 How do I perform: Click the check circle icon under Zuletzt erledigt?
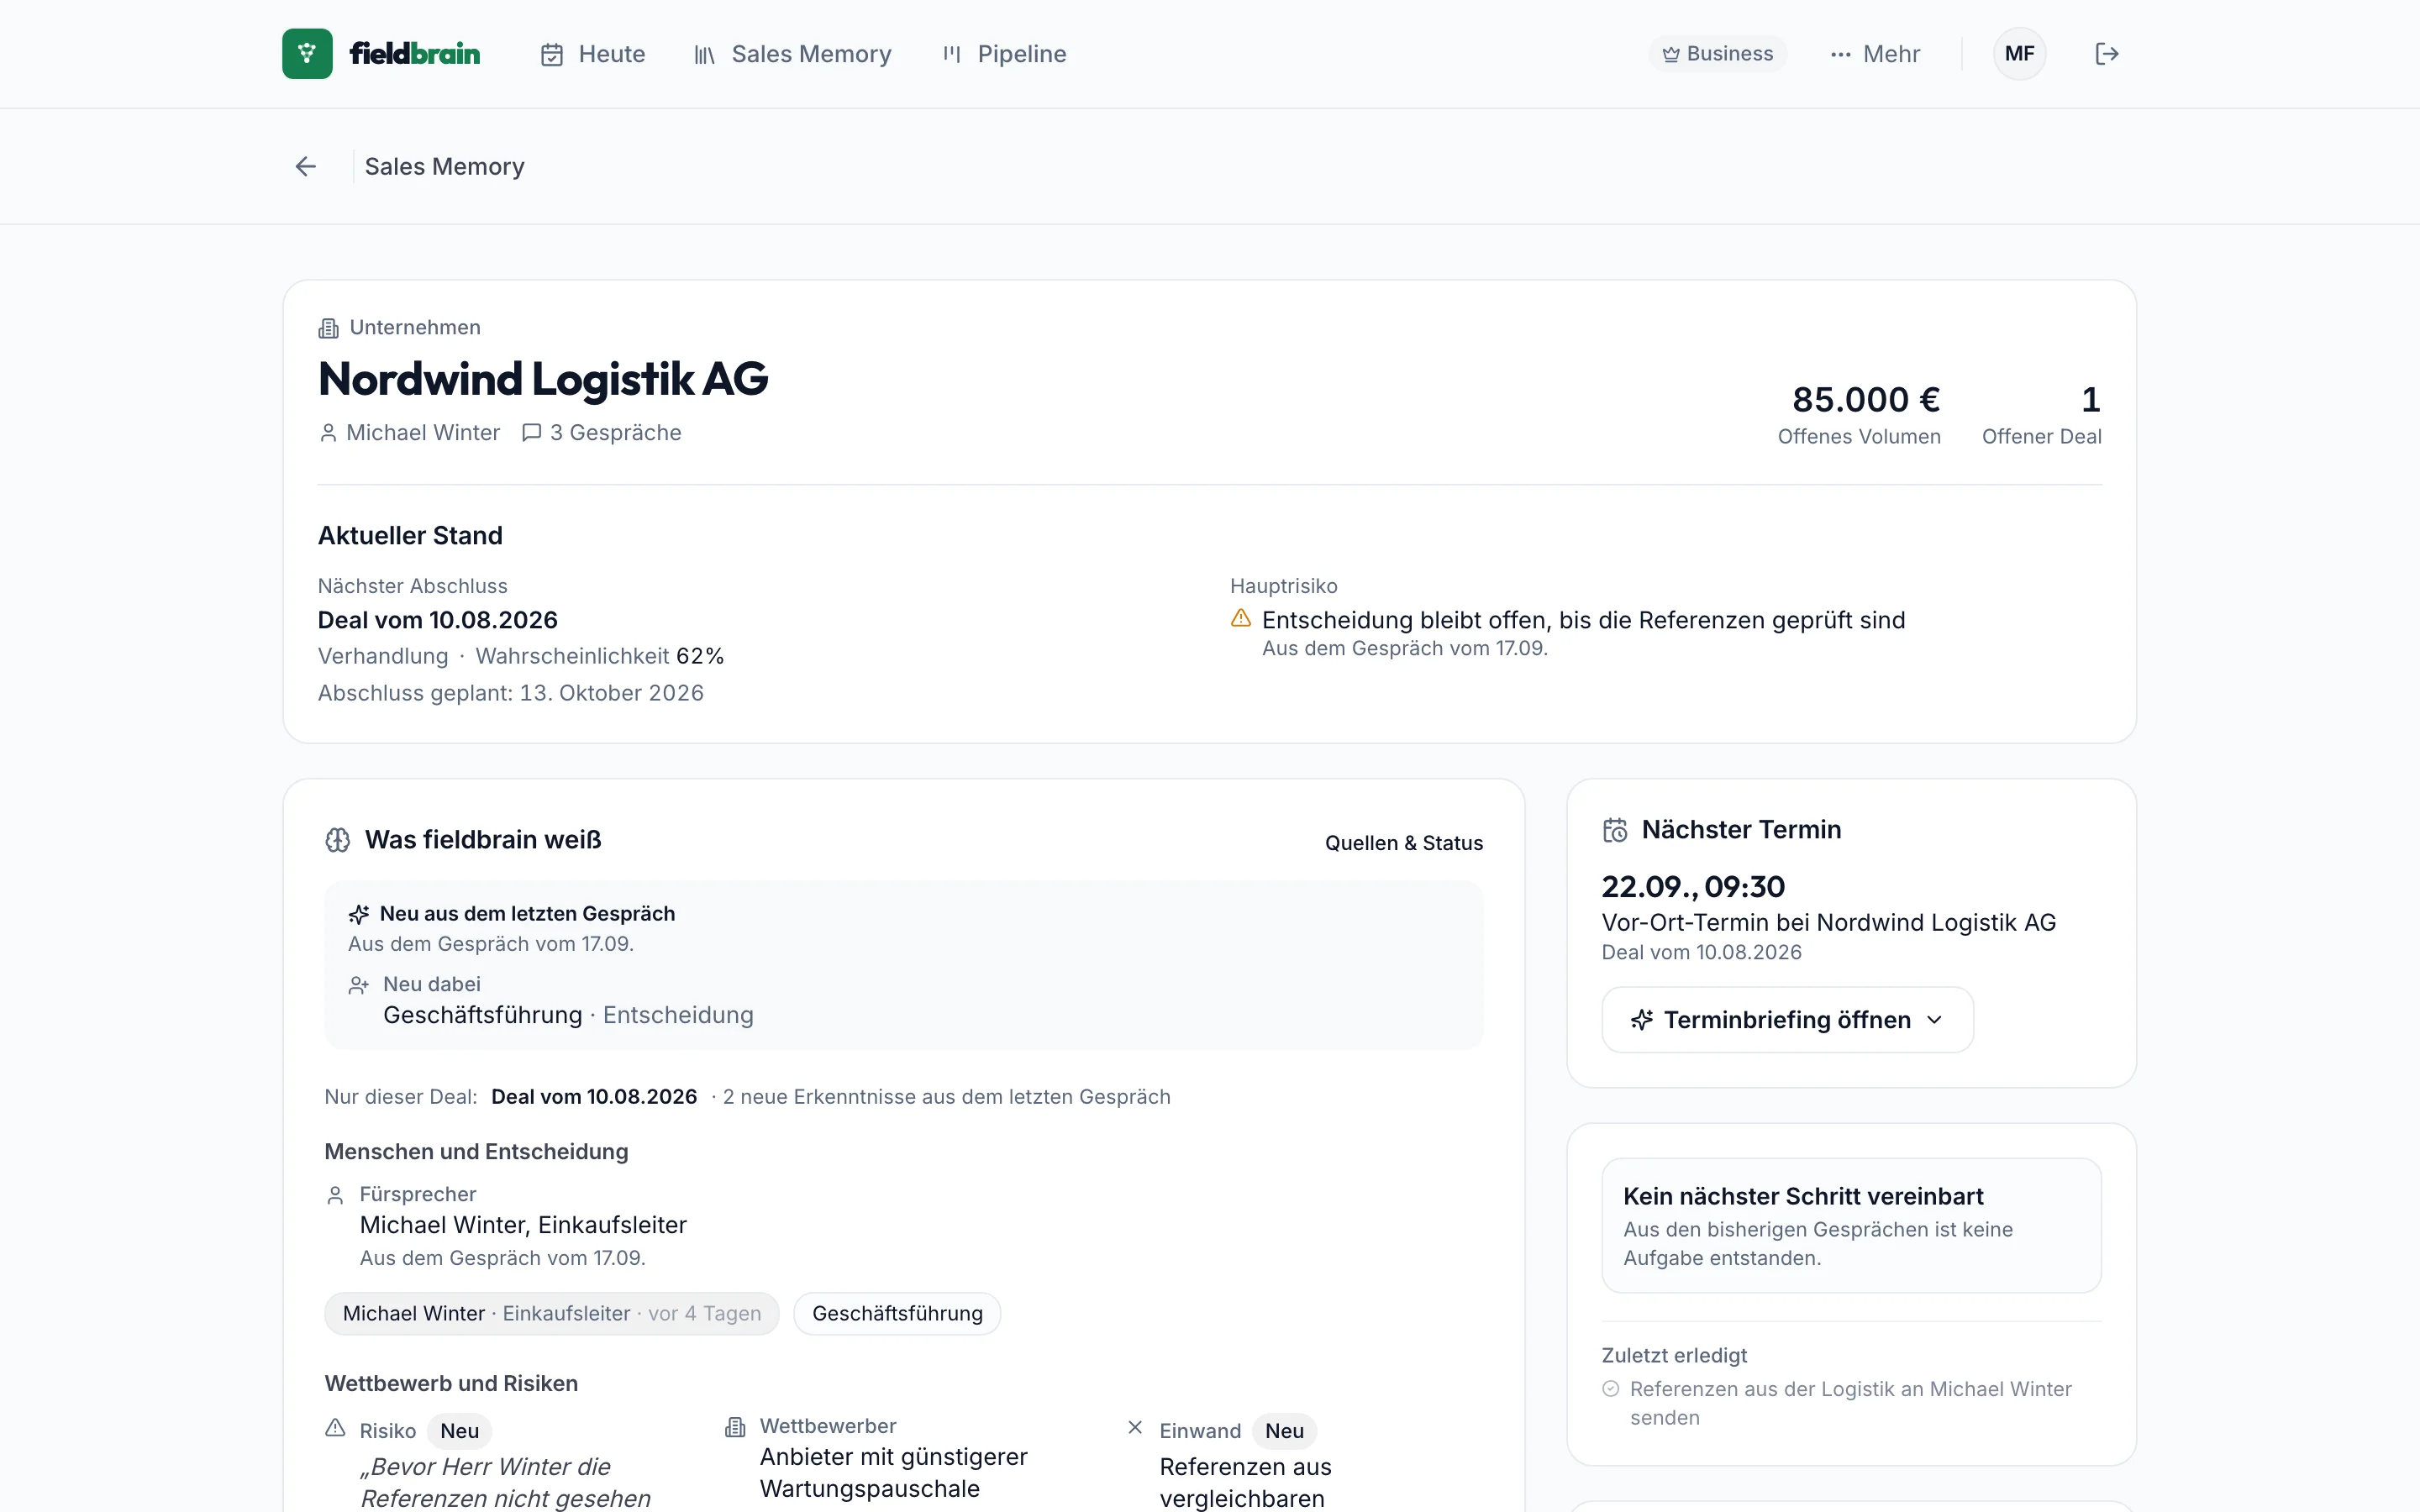pos(1610,1389)
